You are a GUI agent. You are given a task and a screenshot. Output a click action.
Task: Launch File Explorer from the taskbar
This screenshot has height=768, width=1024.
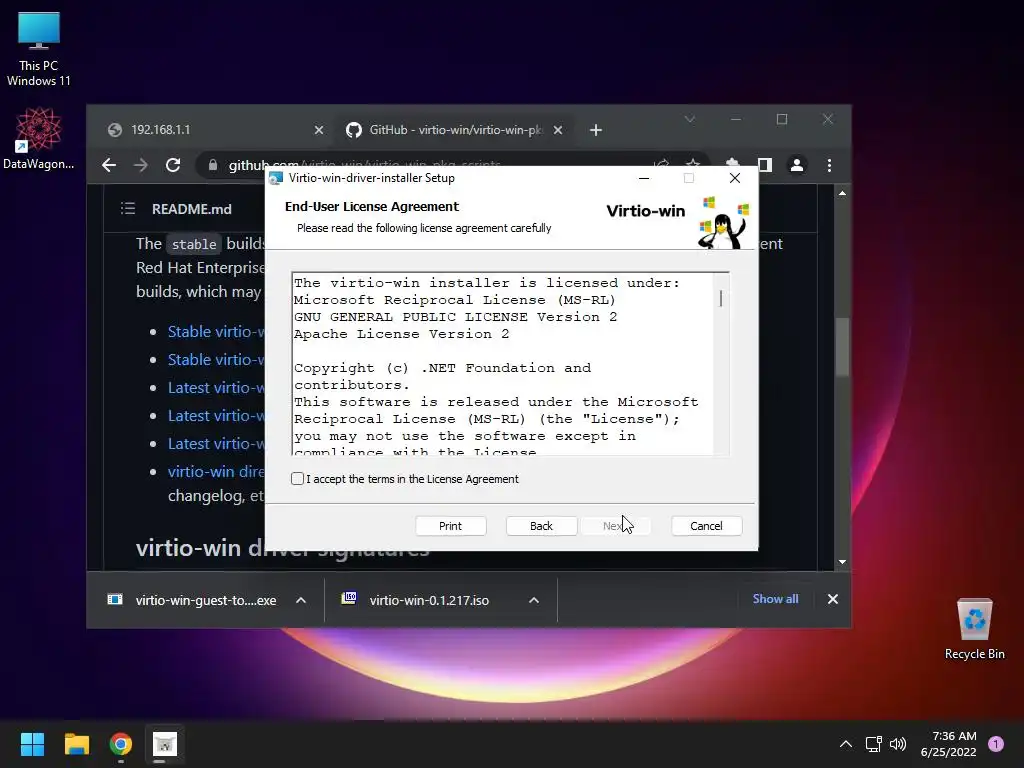(76, 744)
